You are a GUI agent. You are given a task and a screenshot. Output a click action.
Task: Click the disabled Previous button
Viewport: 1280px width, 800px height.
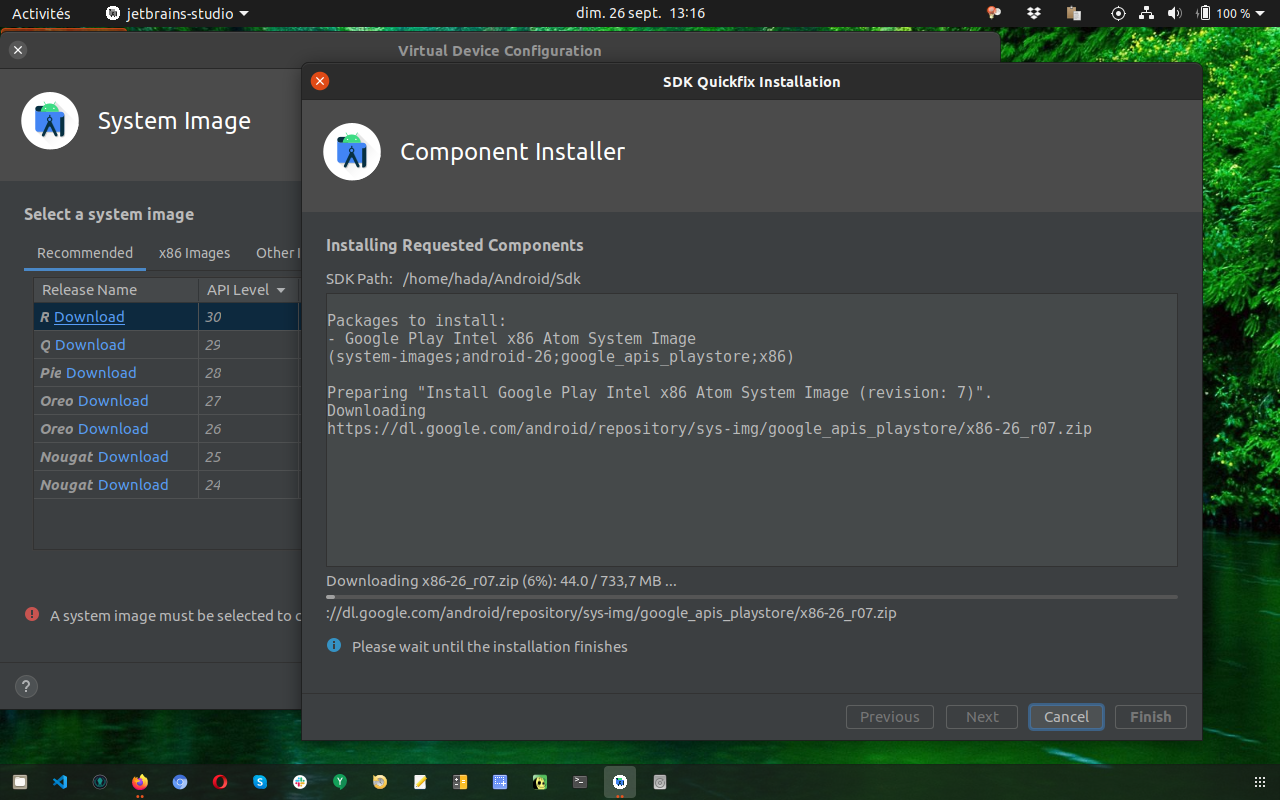click(x=890, y=717)
